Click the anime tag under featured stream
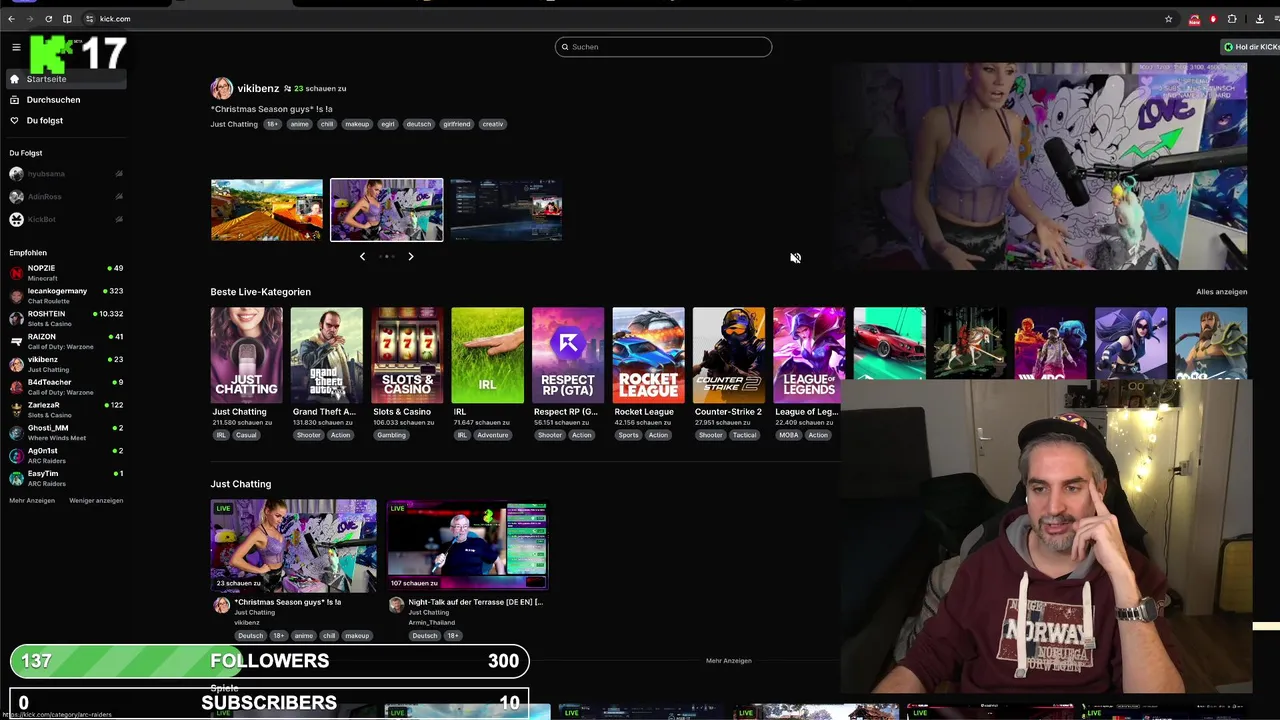This screenshot has height=720, width=1280. (299, 124)
